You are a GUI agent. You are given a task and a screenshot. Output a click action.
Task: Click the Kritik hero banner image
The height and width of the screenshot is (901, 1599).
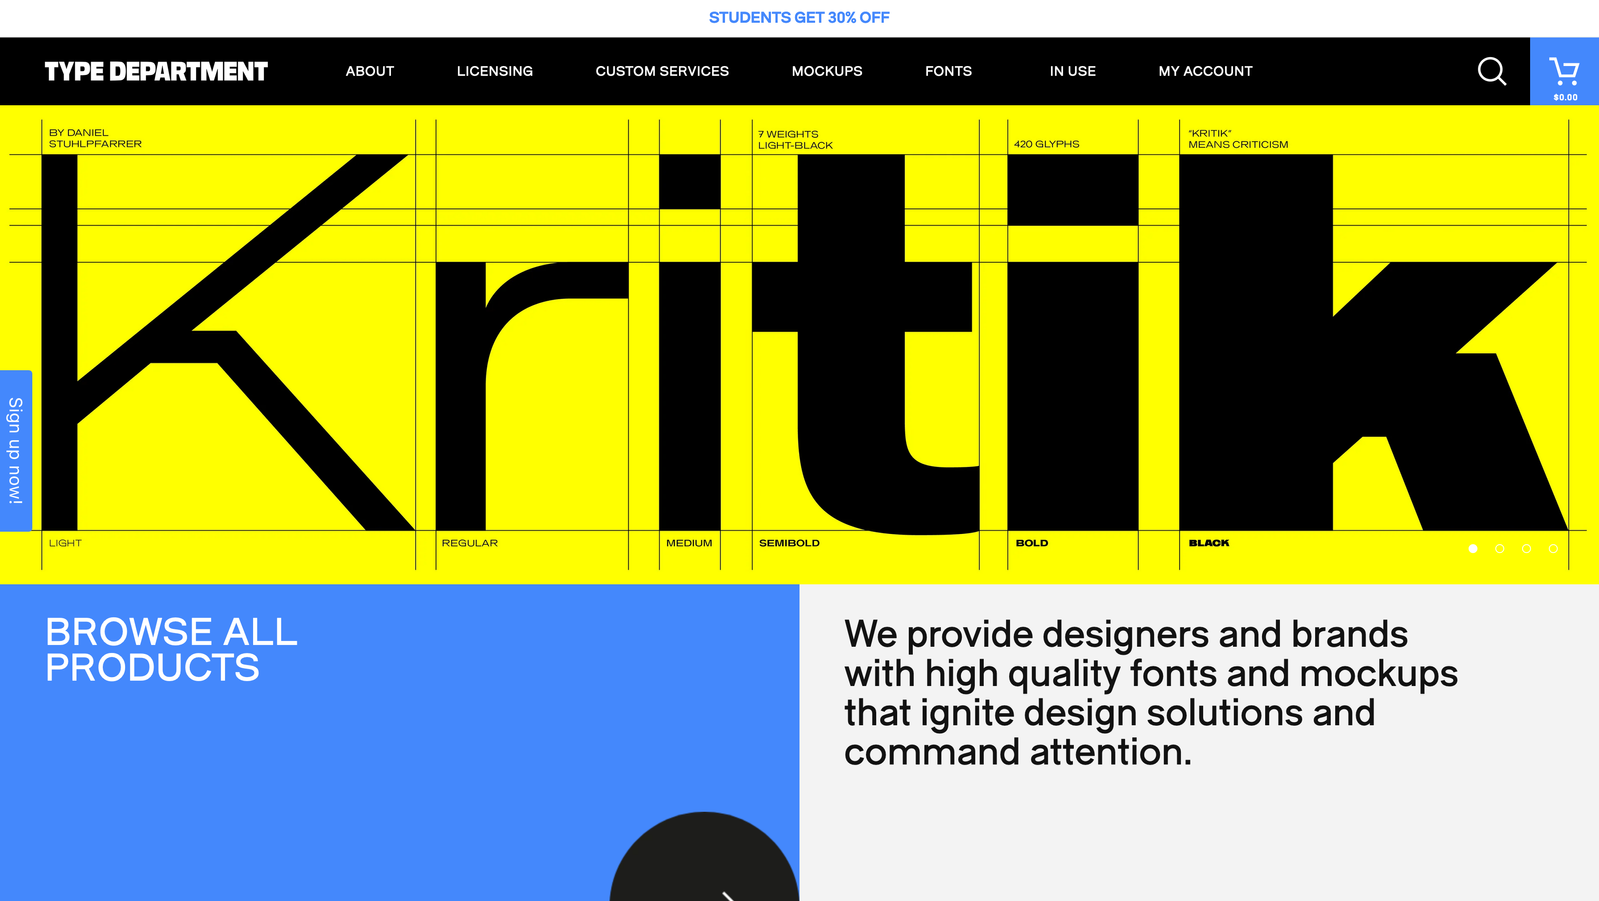click(799, 344)
